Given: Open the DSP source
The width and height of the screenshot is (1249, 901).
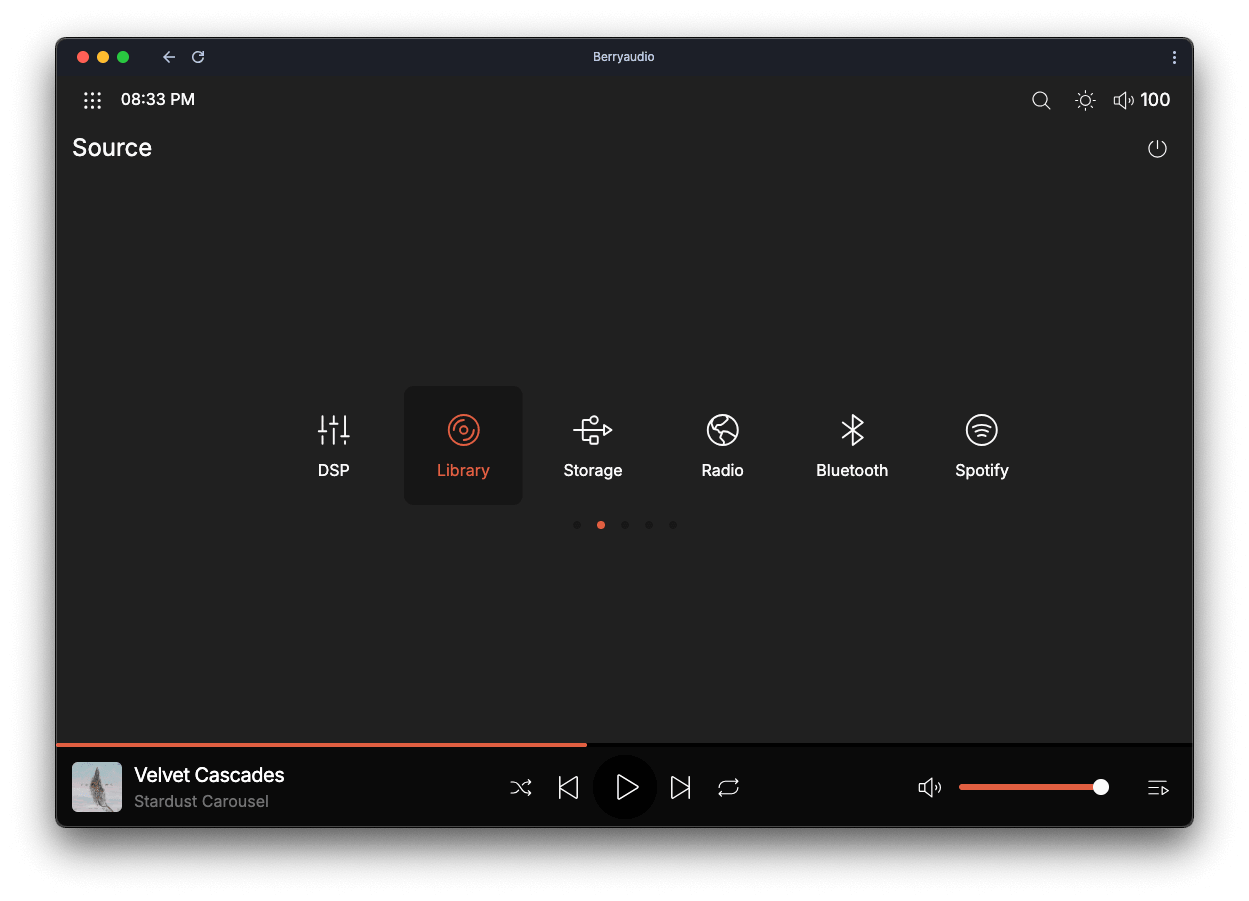Looking at the screenshot, I should tap(333, 445).
